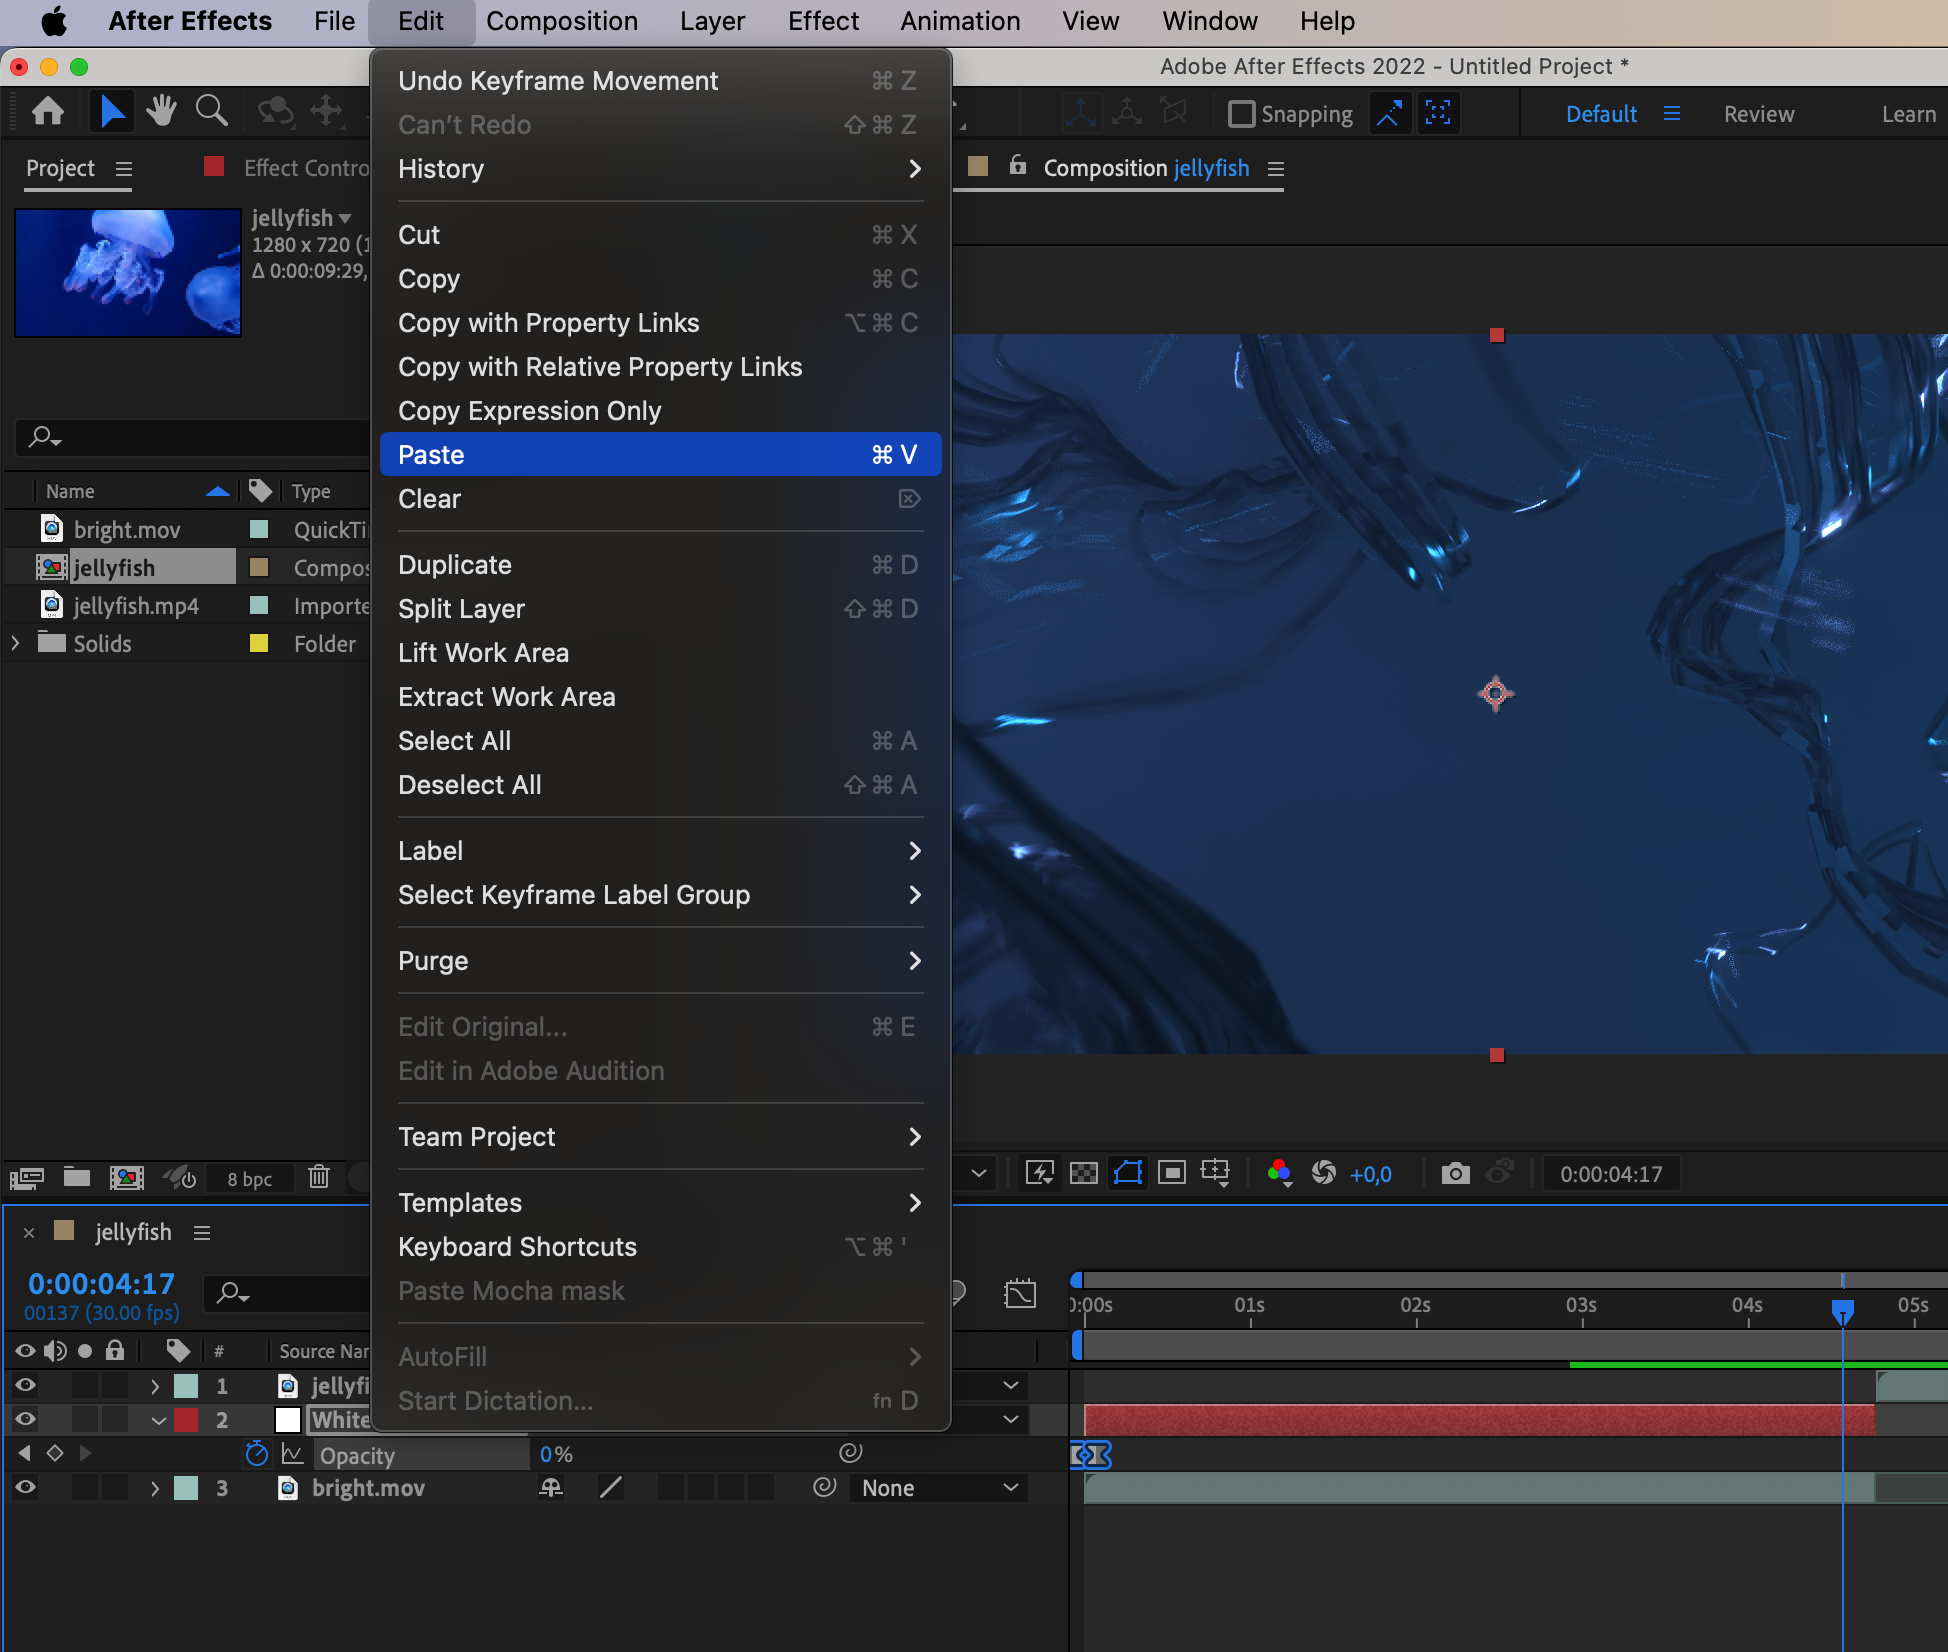Click new folder icon in Project panel
This screenshot has width=1948, height=1652.
tap(77, 1177)
